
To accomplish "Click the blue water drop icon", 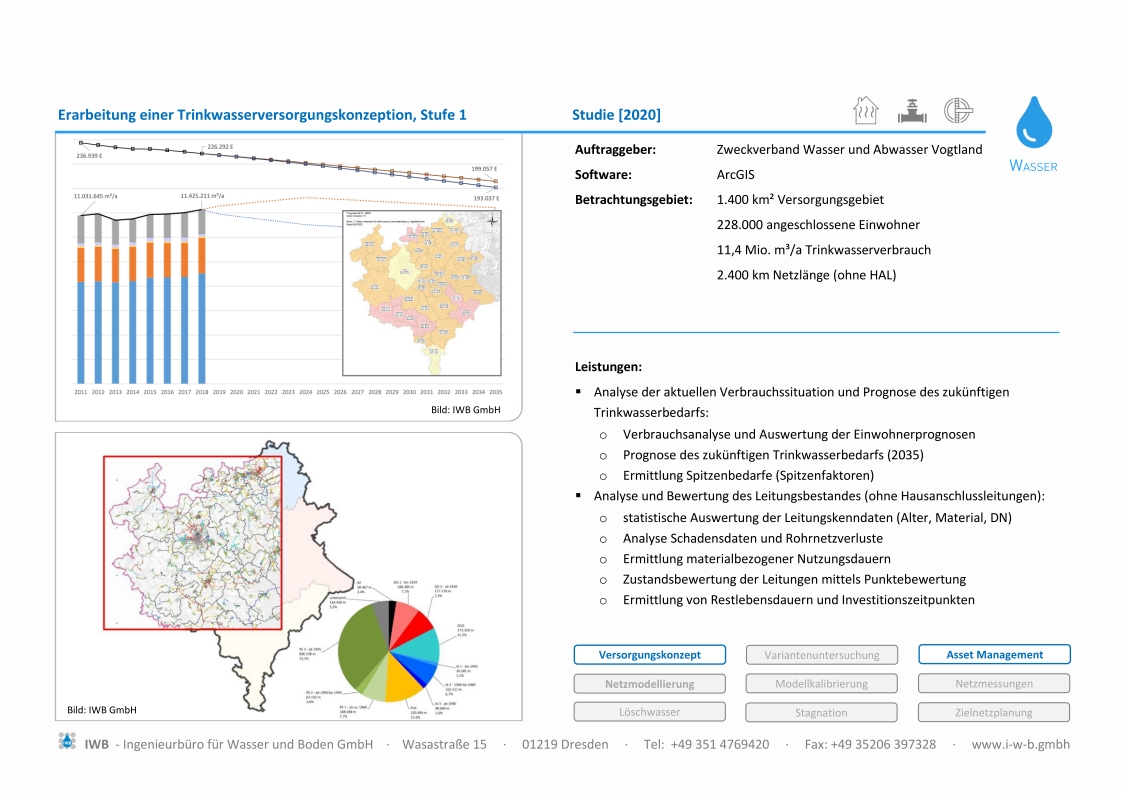I will 1034,123.
